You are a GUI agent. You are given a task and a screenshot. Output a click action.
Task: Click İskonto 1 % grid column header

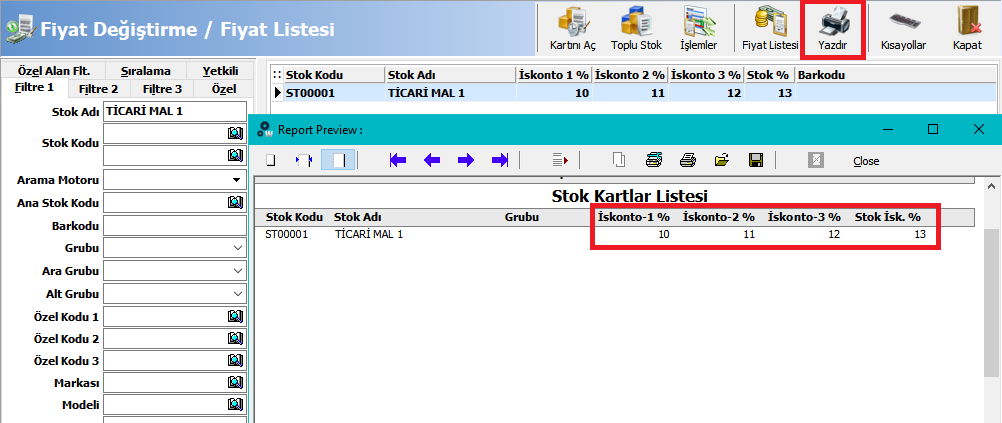(x=553, y=75)
